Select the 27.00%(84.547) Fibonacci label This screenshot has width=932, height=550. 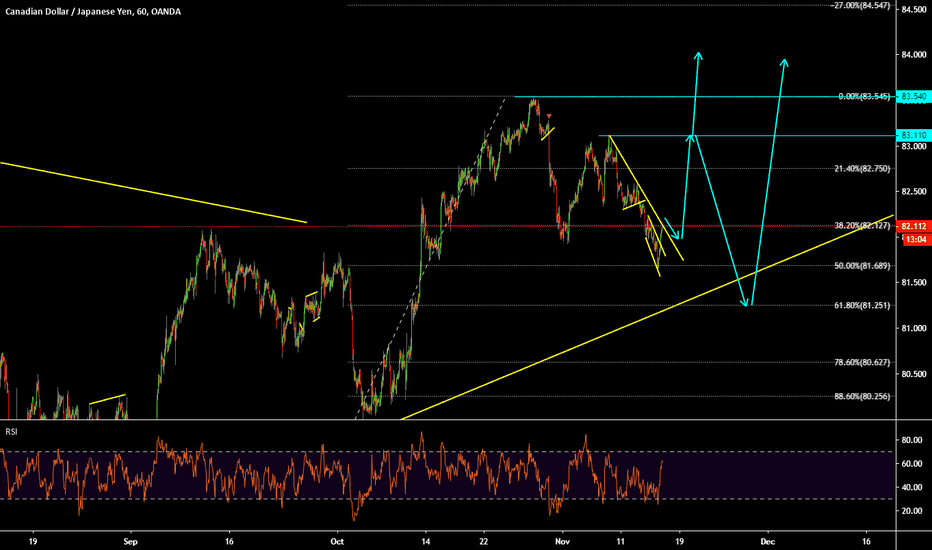point(861,5)
